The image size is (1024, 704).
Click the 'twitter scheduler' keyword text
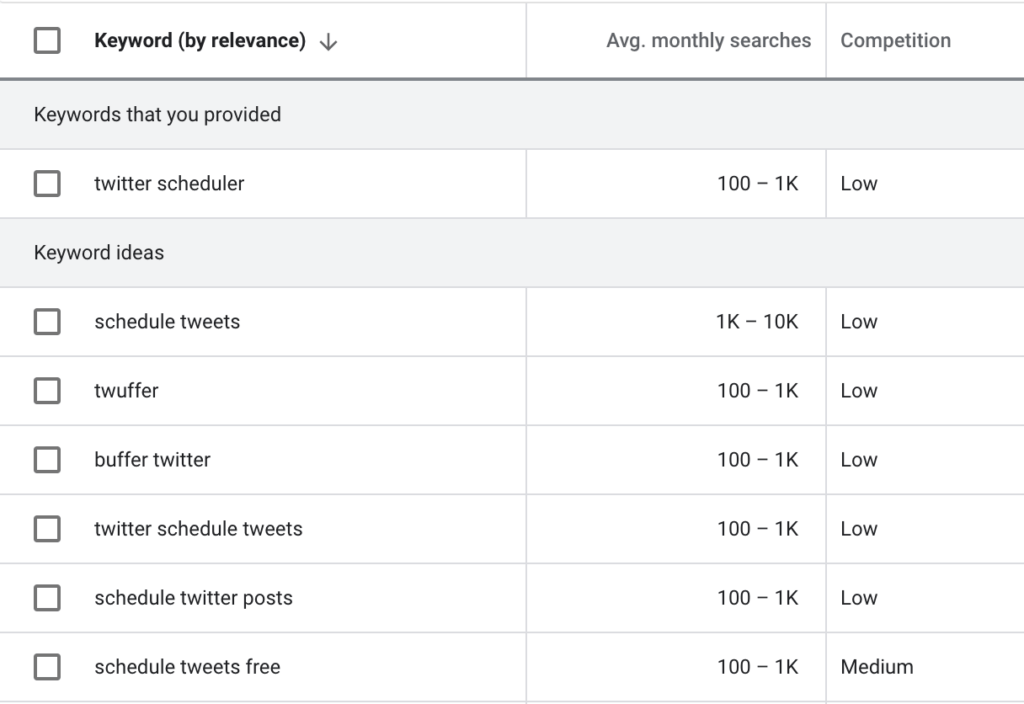[169, 184]
